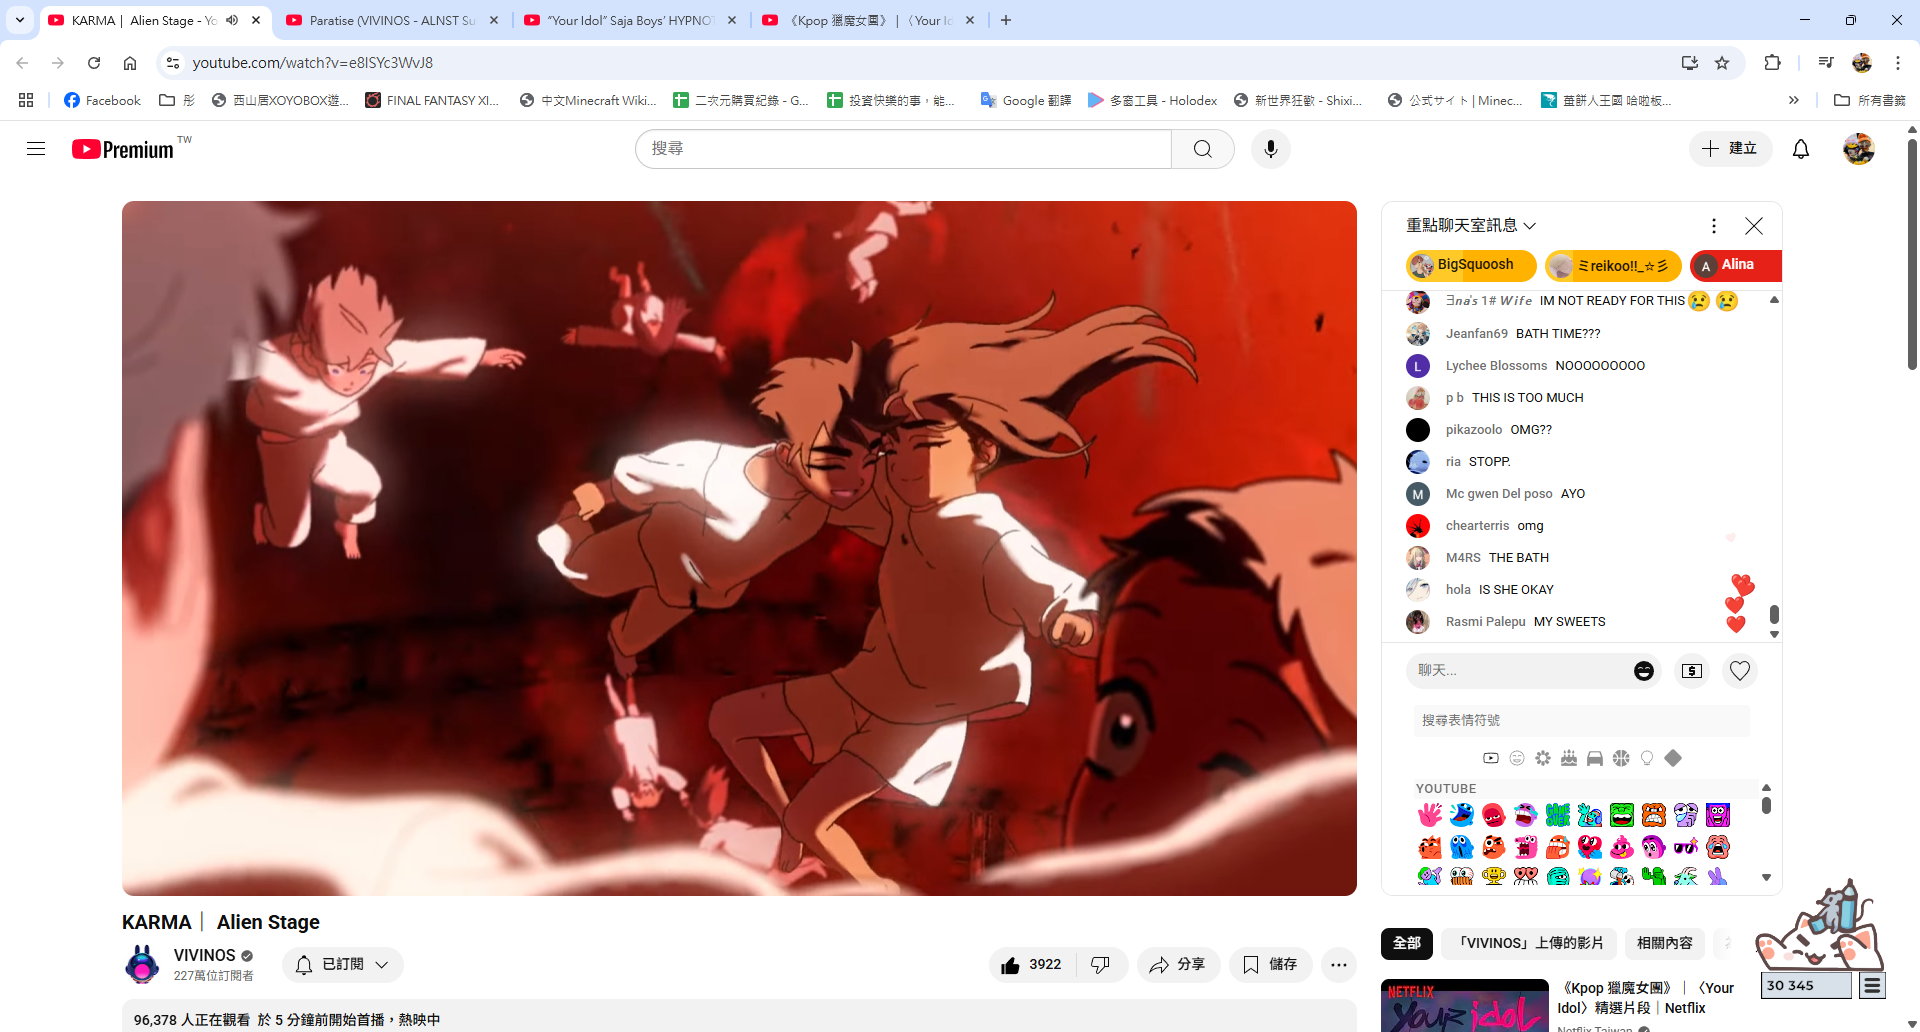This screenshot has height=1032, width=1920.
Task: Open the Holodex bookmark
Action: tap(1153, 100)
